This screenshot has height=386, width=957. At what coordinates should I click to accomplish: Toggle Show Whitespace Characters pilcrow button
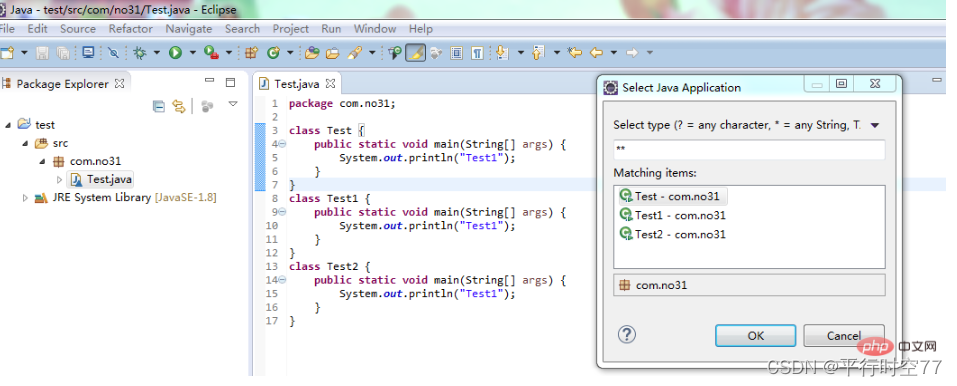pos(477,53)
